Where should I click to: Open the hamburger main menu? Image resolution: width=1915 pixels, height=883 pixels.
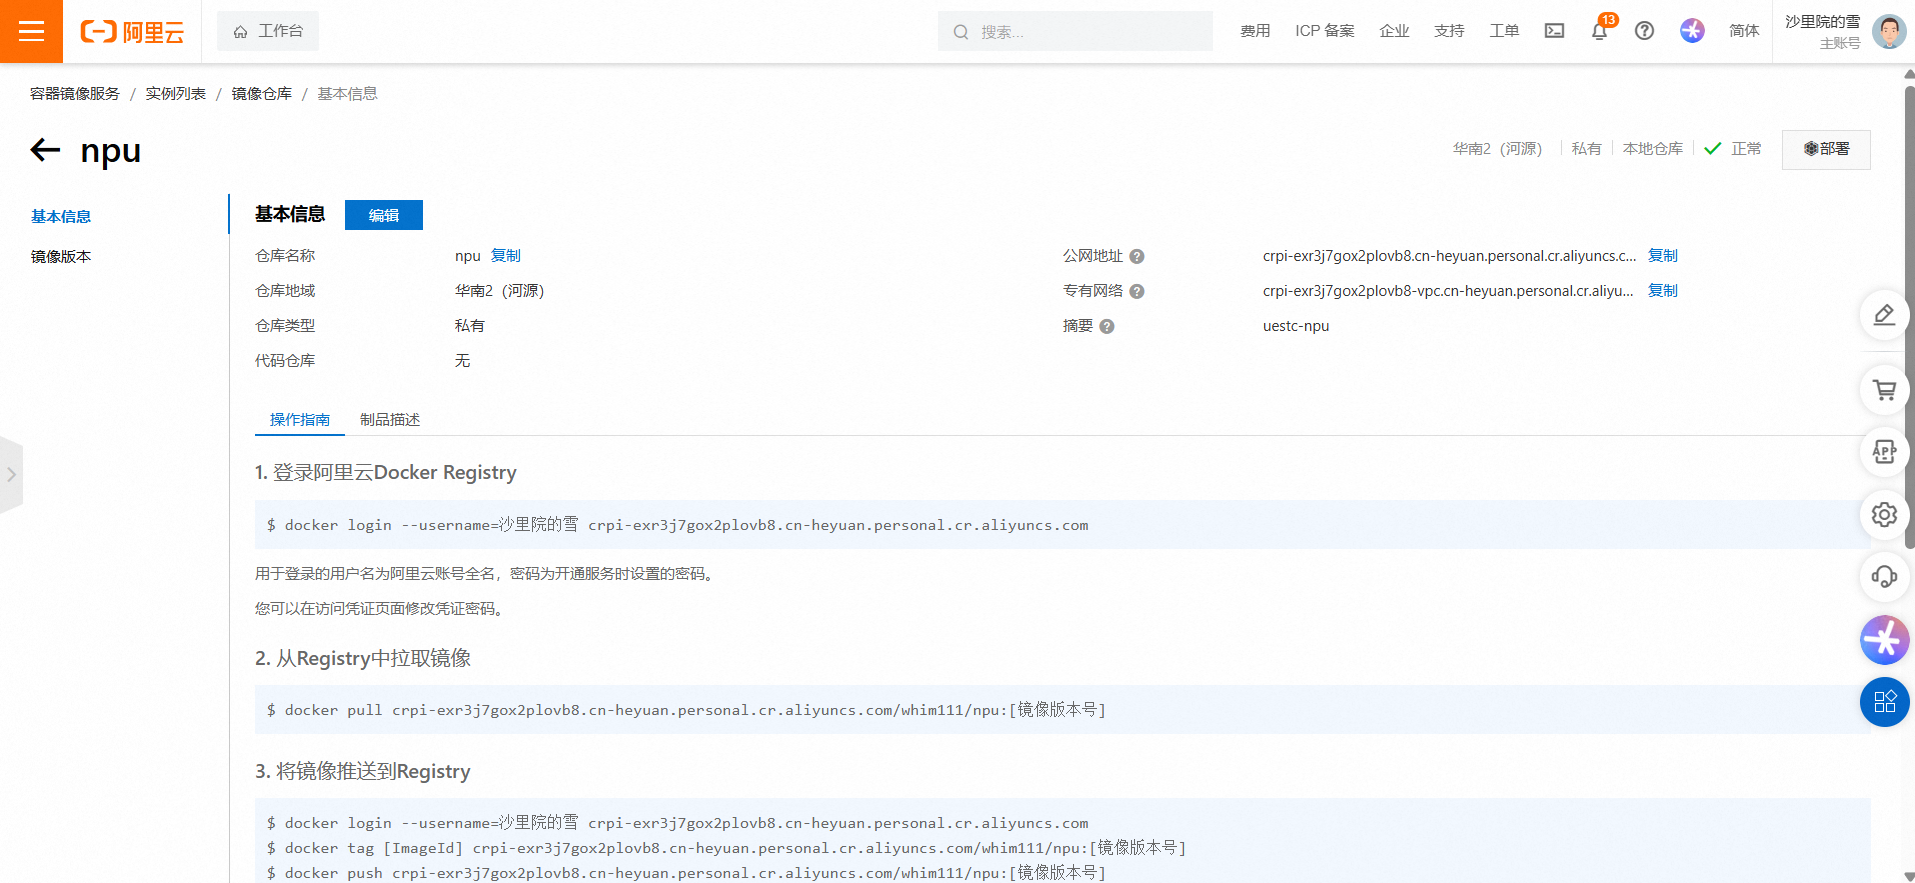31,31
